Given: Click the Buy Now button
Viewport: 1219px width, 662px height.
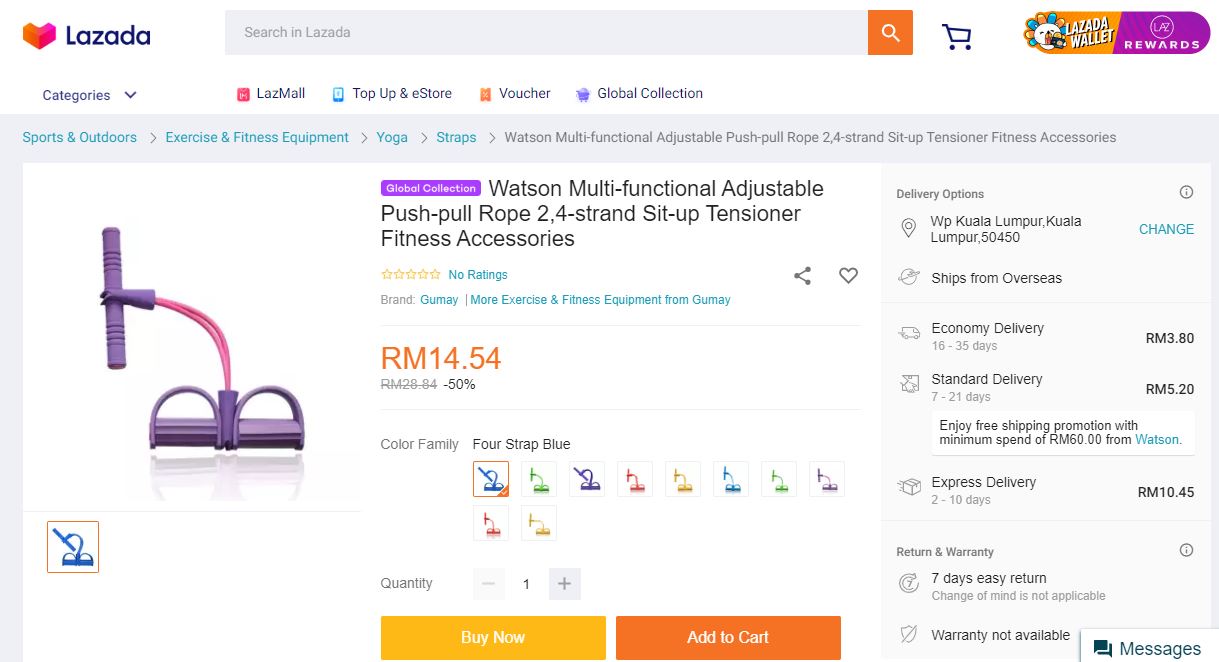Looking at the screenshot, I should [x=493, y=637].
